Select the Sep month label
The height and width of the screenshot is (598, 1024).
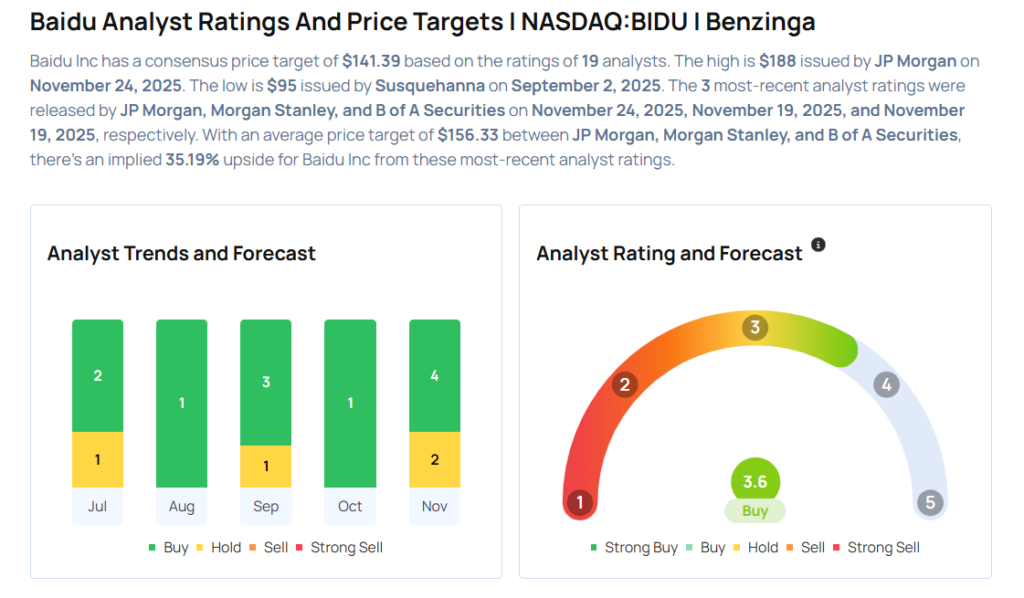click(266, 506)
